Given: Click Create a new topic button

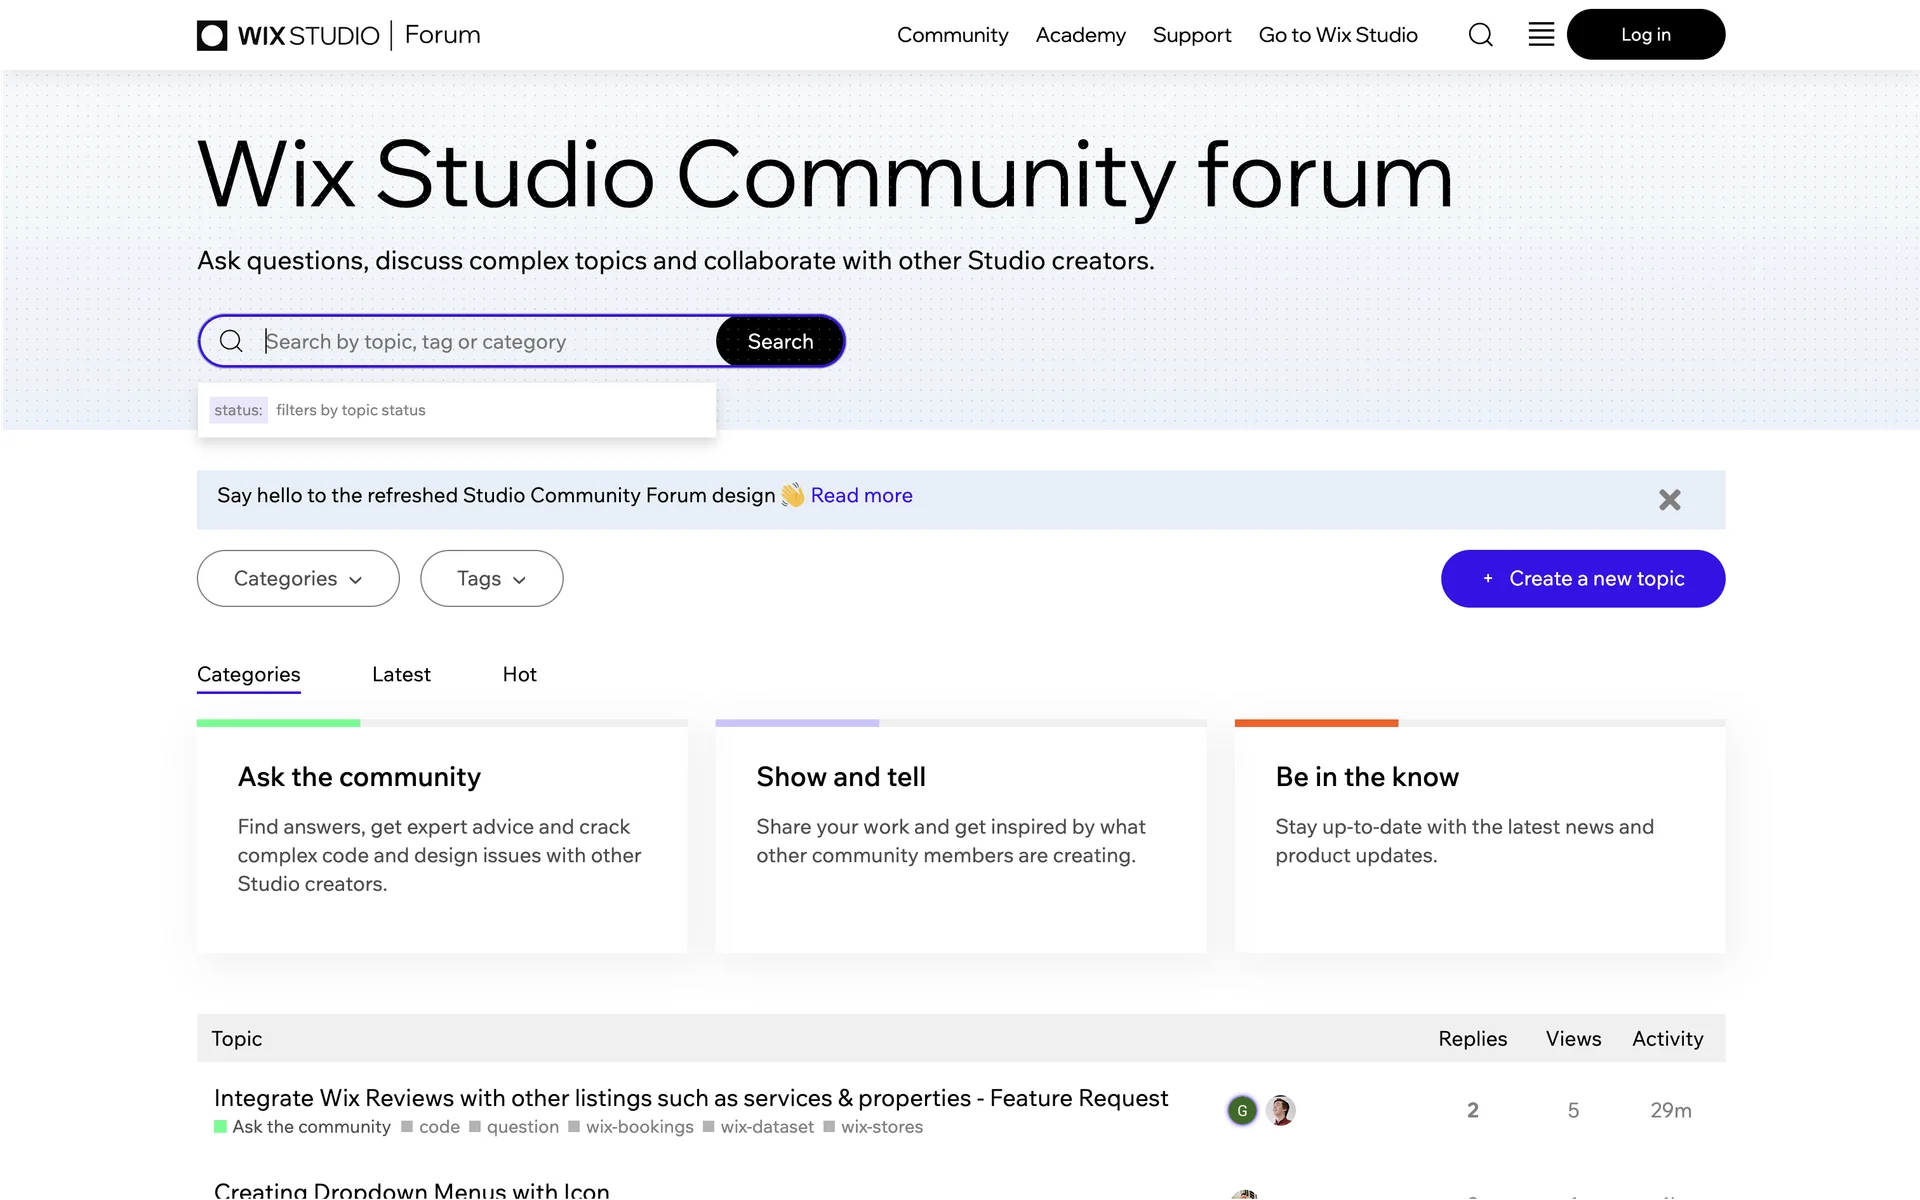Looking at the screenshot, I should point(1582,578).
